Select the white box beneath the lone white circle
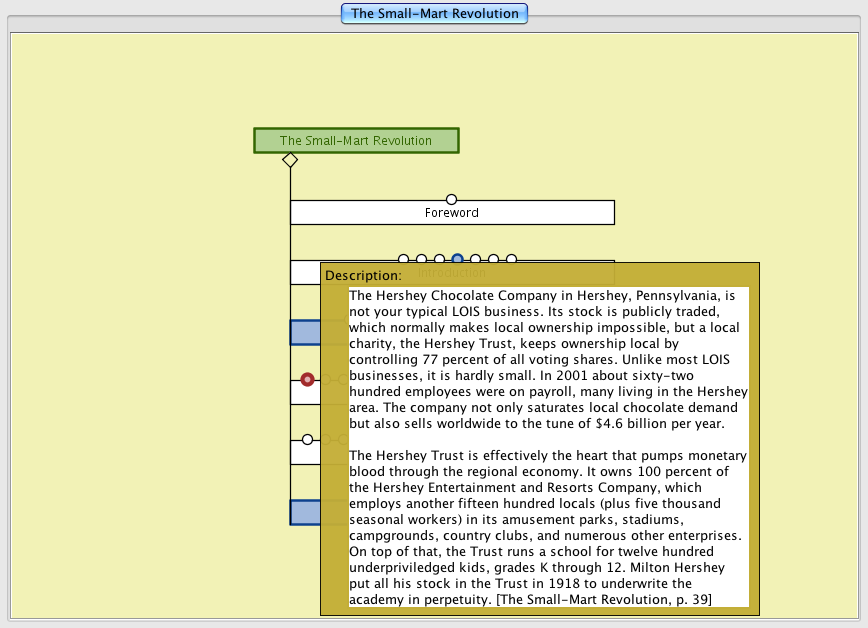 point(304,453)
